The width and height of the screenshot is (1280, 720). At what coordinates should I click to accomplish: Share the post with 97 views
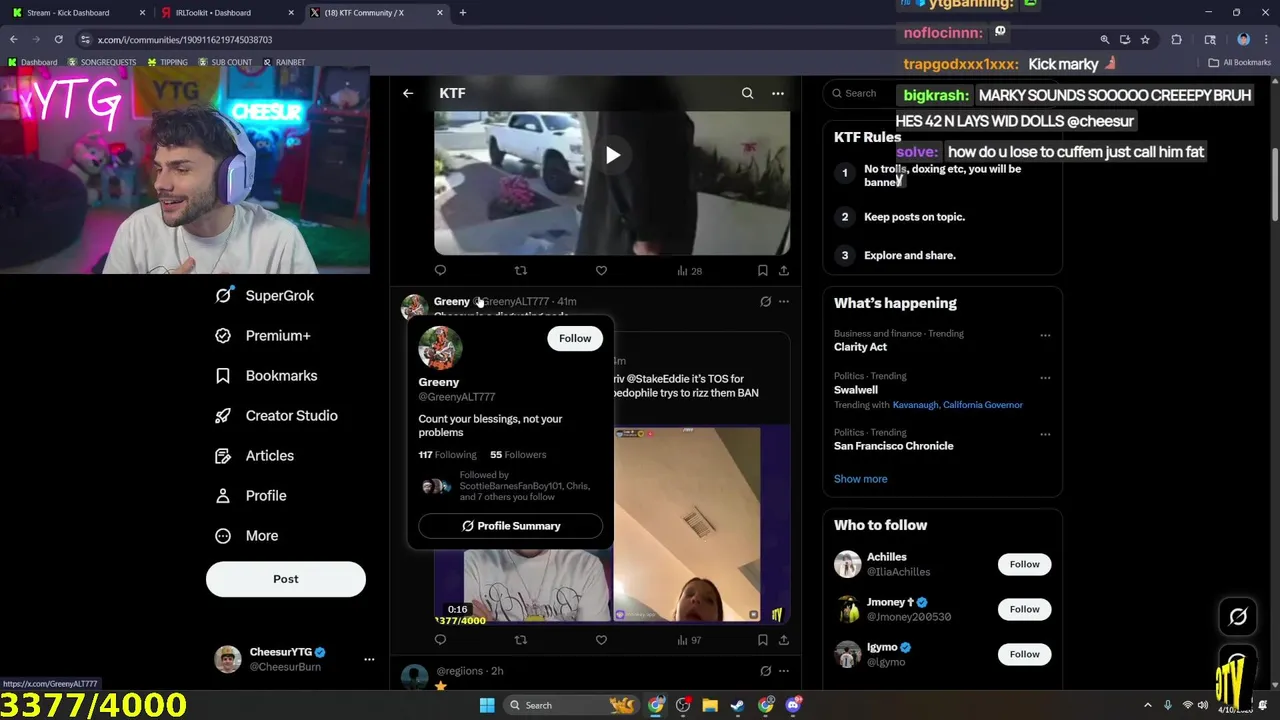[783, 640]
